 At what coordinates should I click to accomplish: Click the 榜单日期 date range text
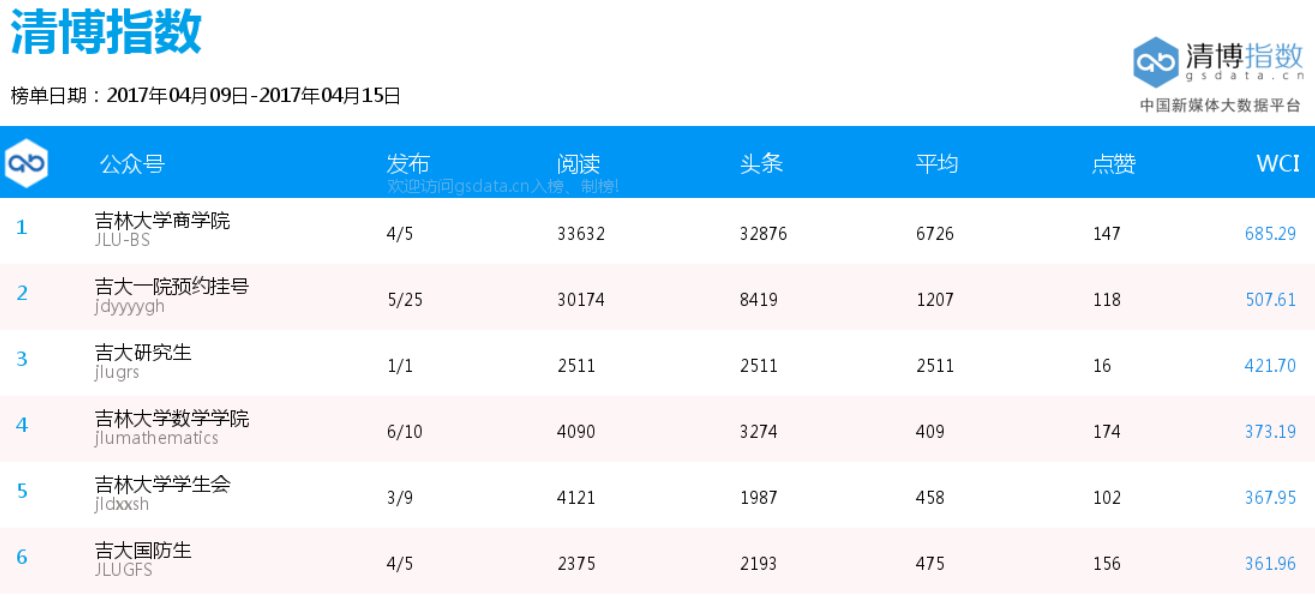point(205,96)
